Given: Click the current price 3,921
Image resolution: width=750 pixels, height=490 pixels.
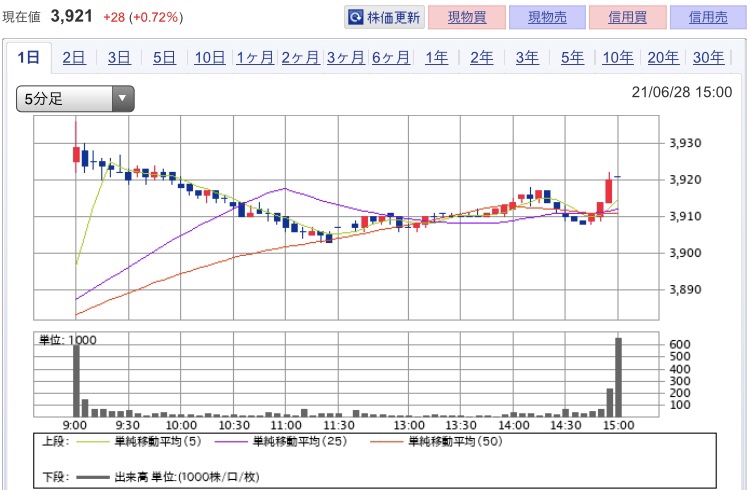Looking at the screenshot, I should click(71, 16).
